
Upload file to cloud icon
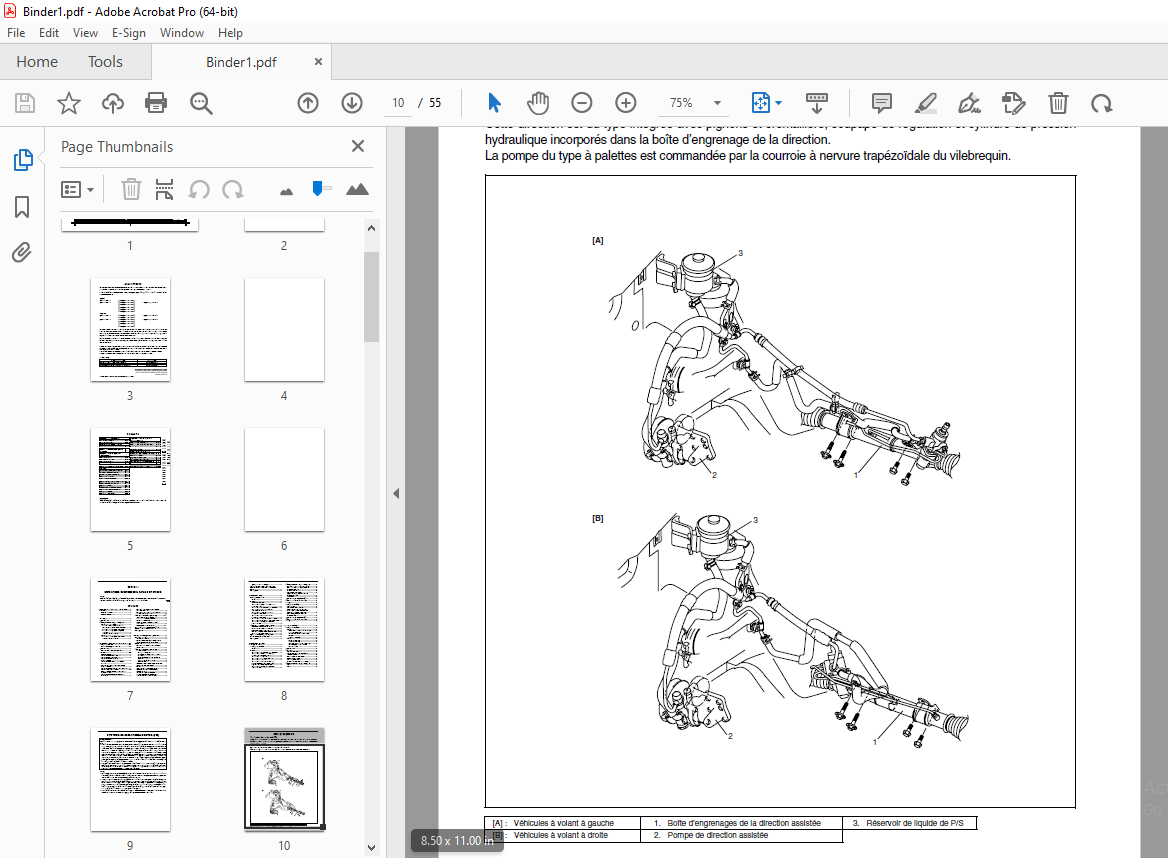click(x=112, y=103)
